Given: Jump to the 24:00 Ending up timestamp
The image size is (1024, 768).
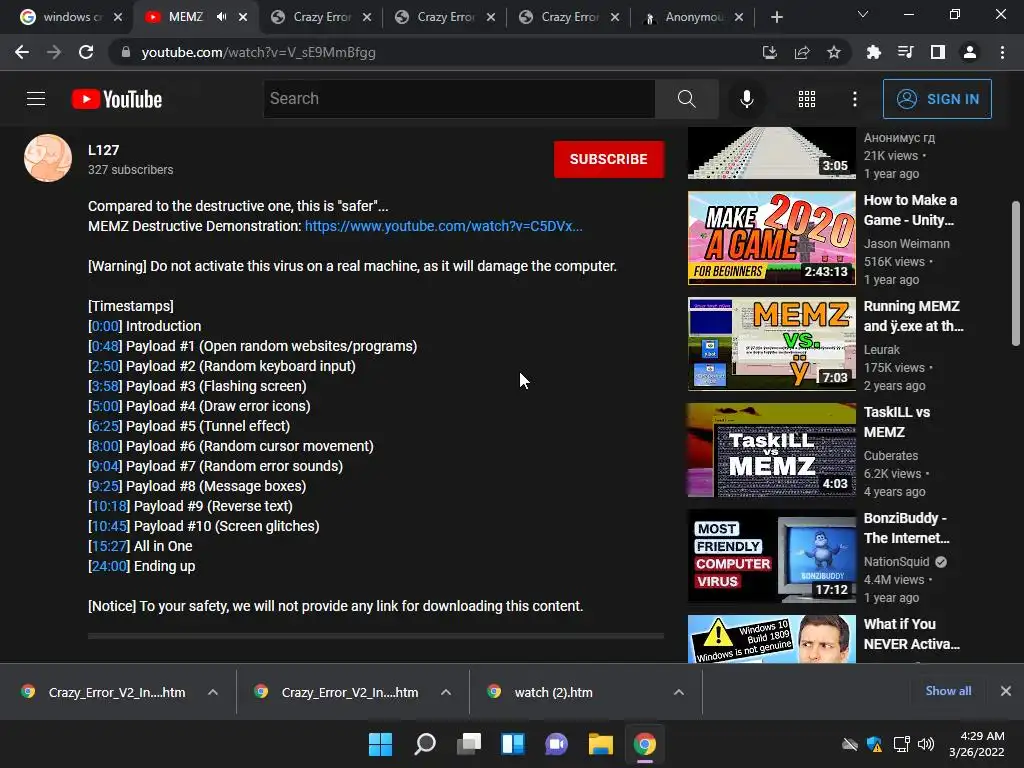Looking at the screenshot, I should coord(109,566).
